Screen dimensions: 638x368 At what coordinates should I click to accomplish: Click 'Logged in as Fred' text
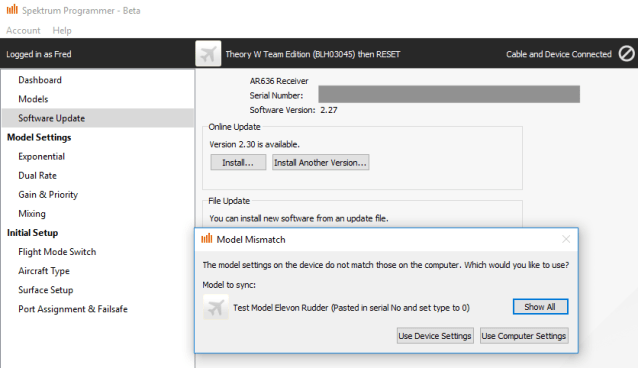pos(39,54)
